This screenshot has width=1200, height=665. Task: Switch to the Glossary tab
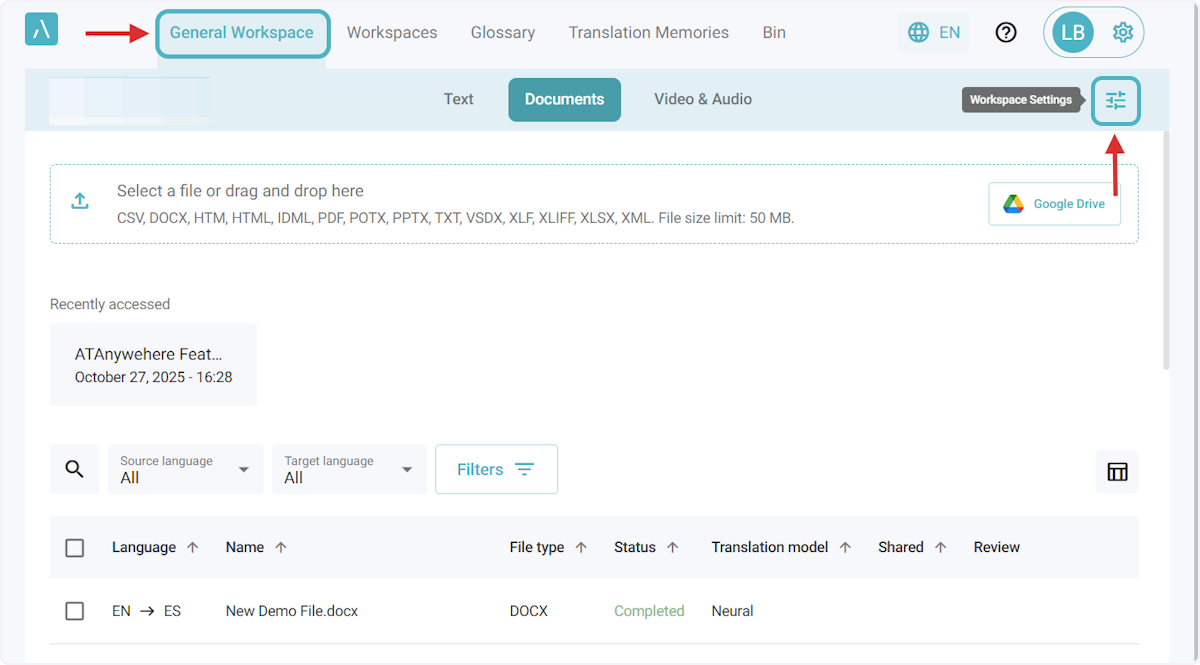coord(503,32)
